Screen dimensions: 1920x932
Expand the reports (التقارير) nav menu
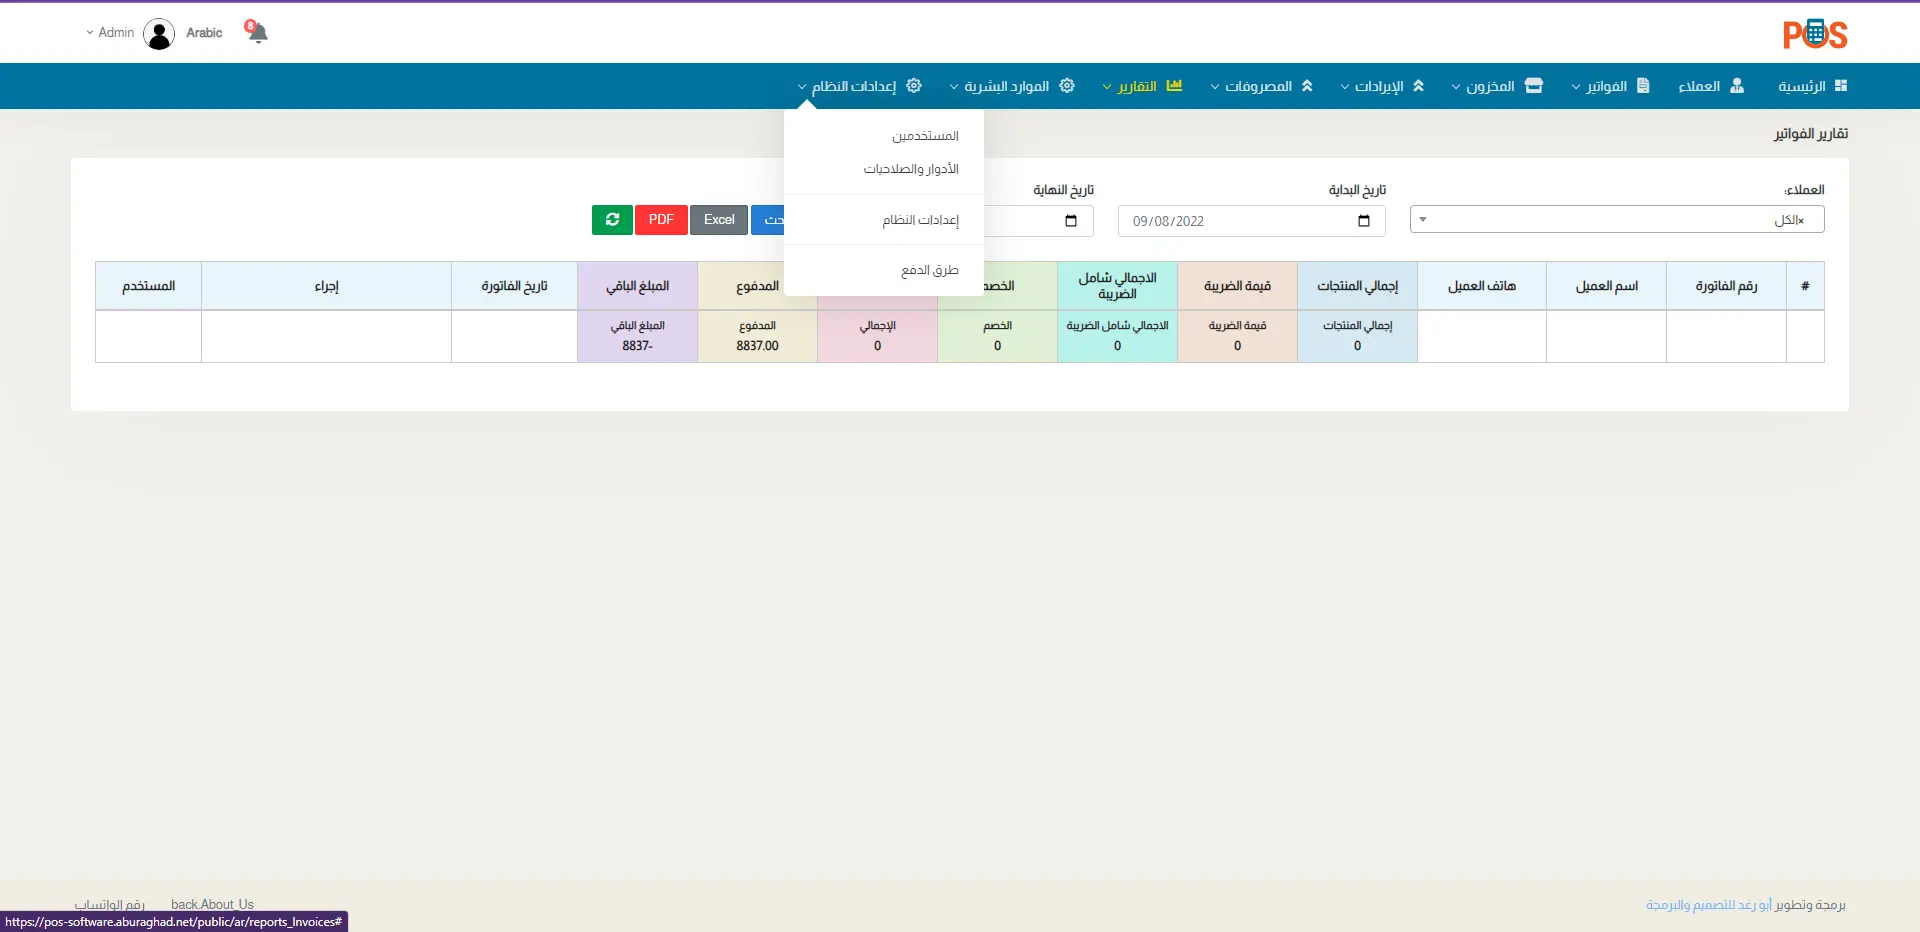pos(1141,87)
